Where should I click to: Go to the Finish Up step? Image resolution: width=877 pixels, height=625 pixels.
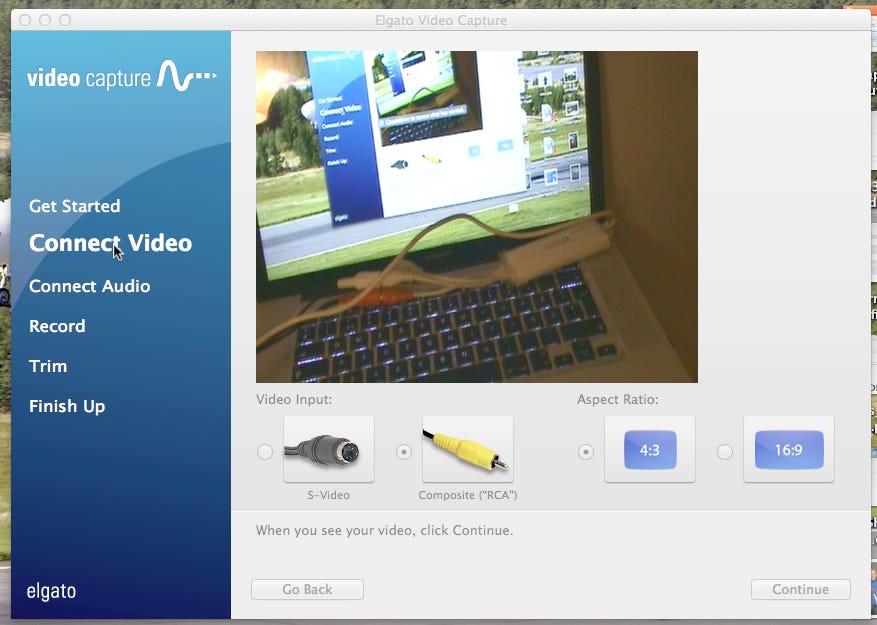pyautogui.click(x=67, y=406)
